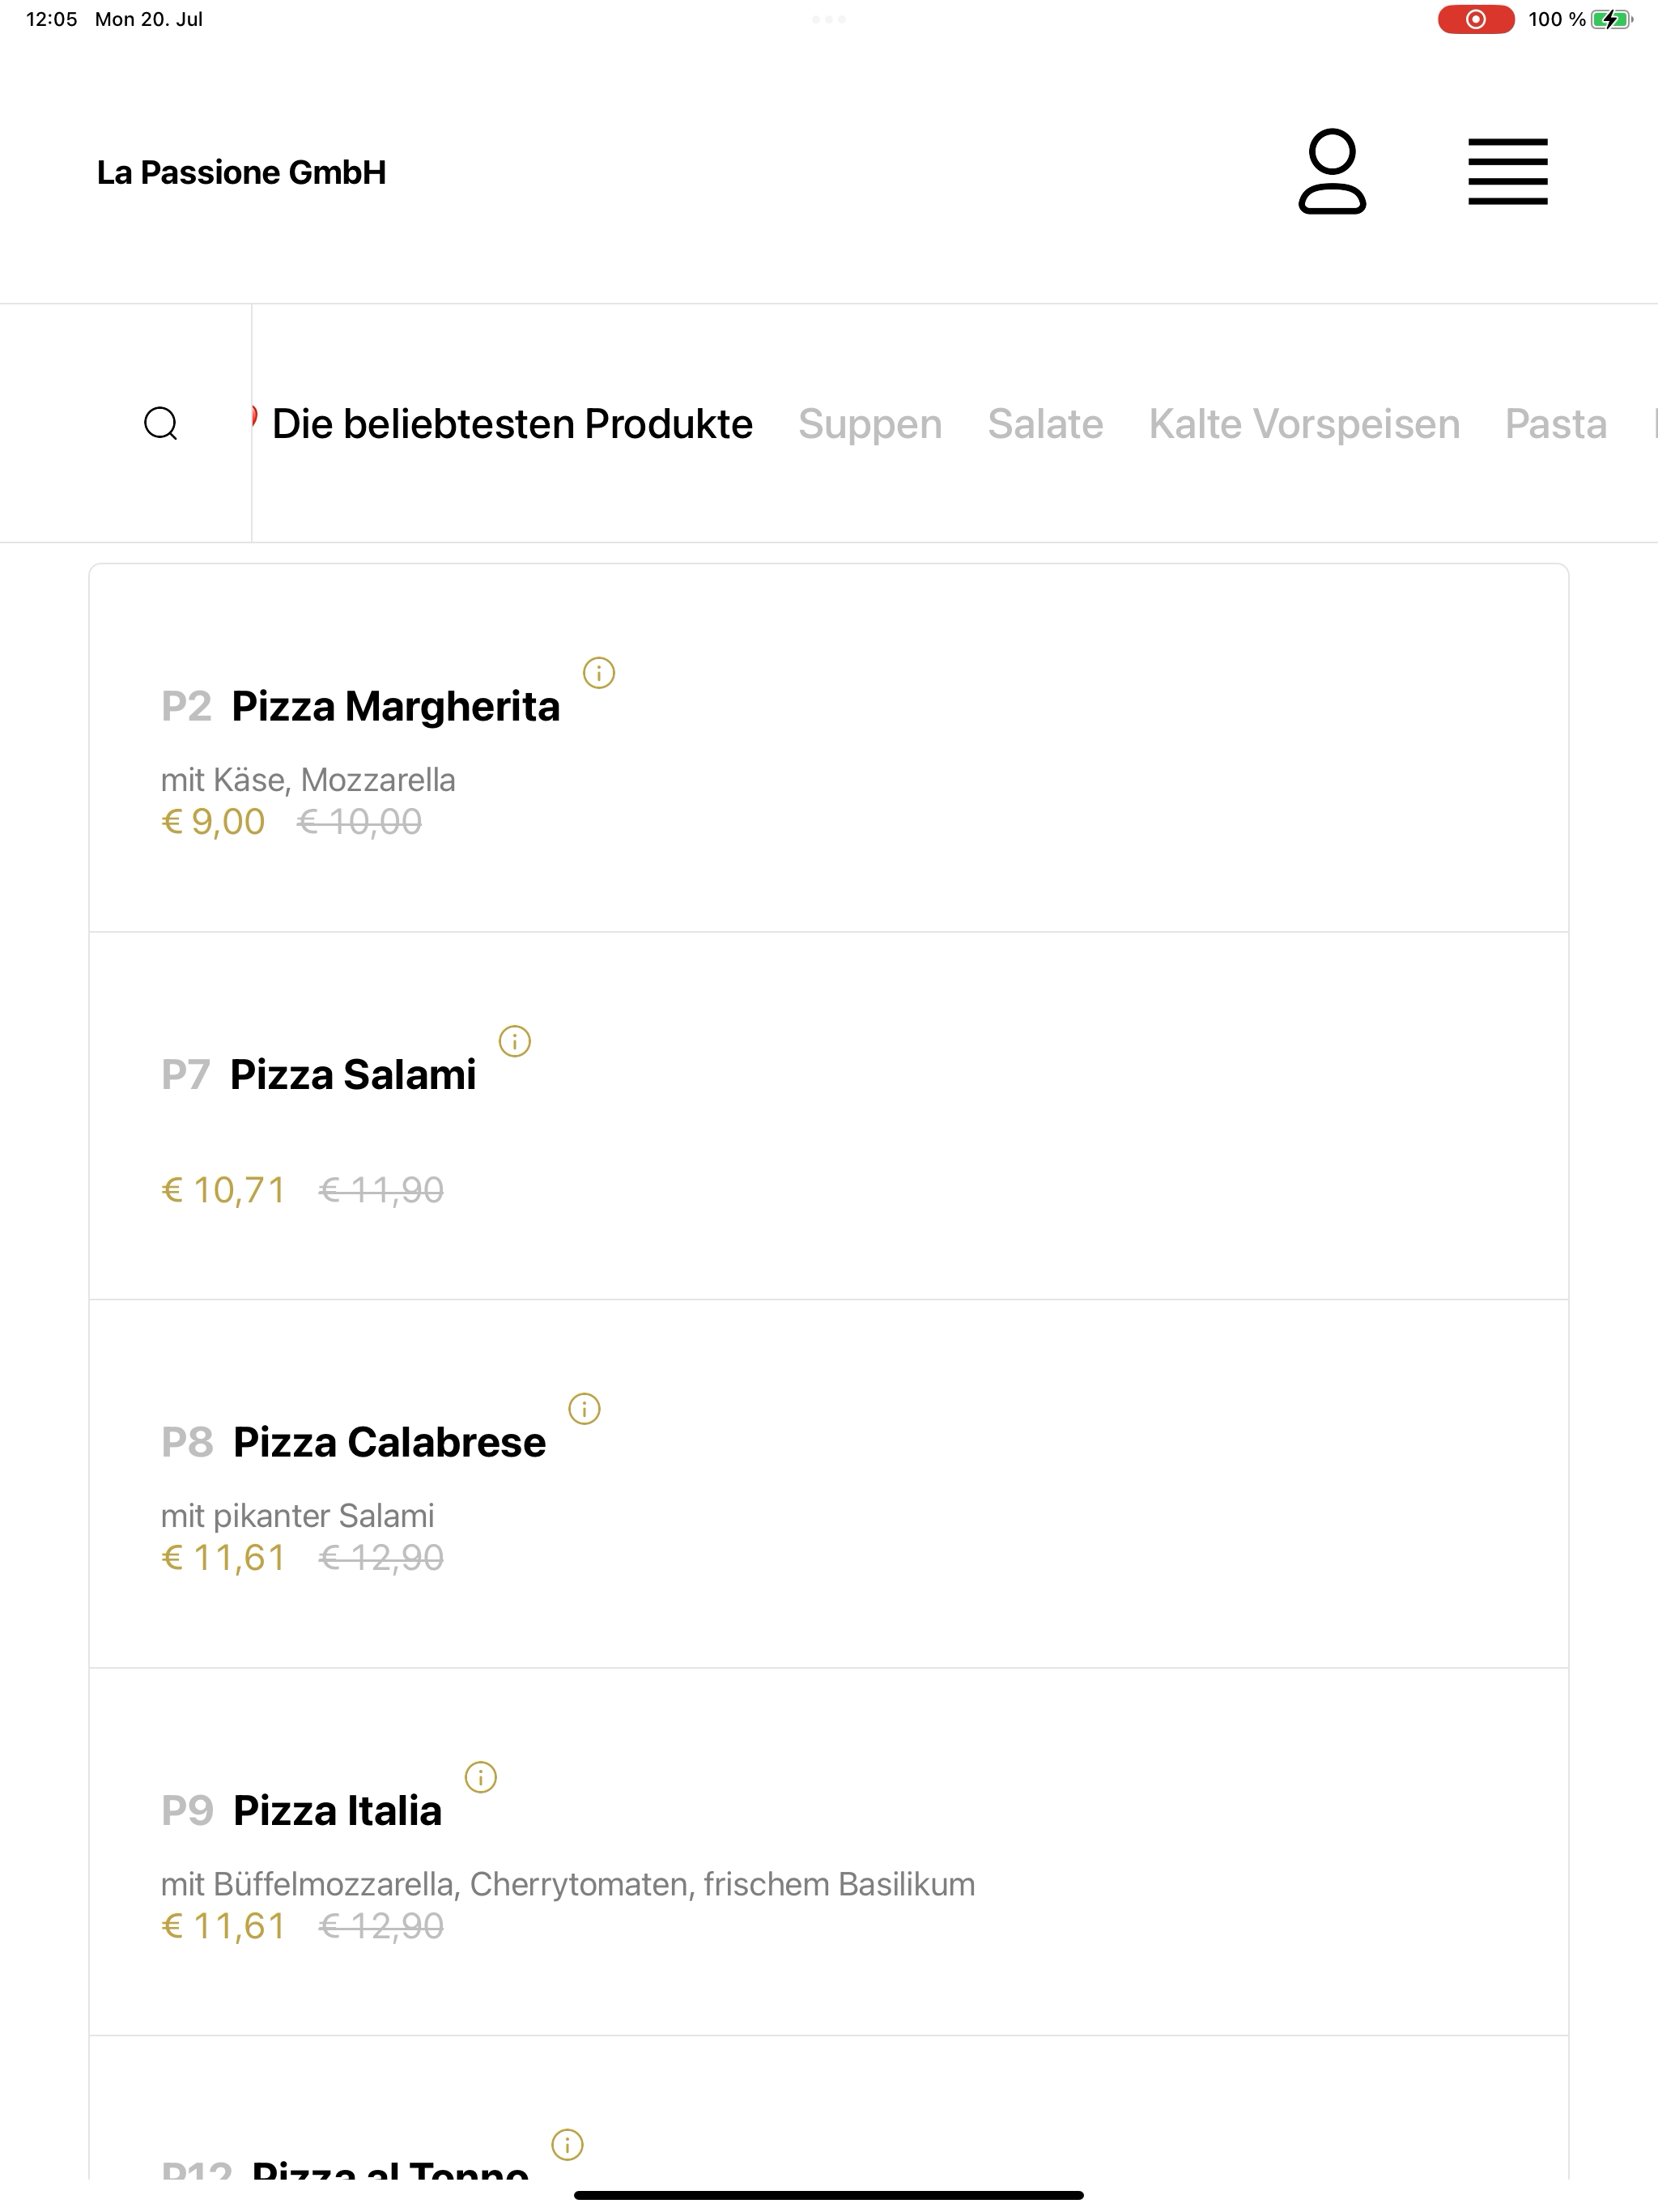The width and height of the screenshot is (1658, 2212).
Task: Click the La Passione GmbH title
Action: [241, 172]
